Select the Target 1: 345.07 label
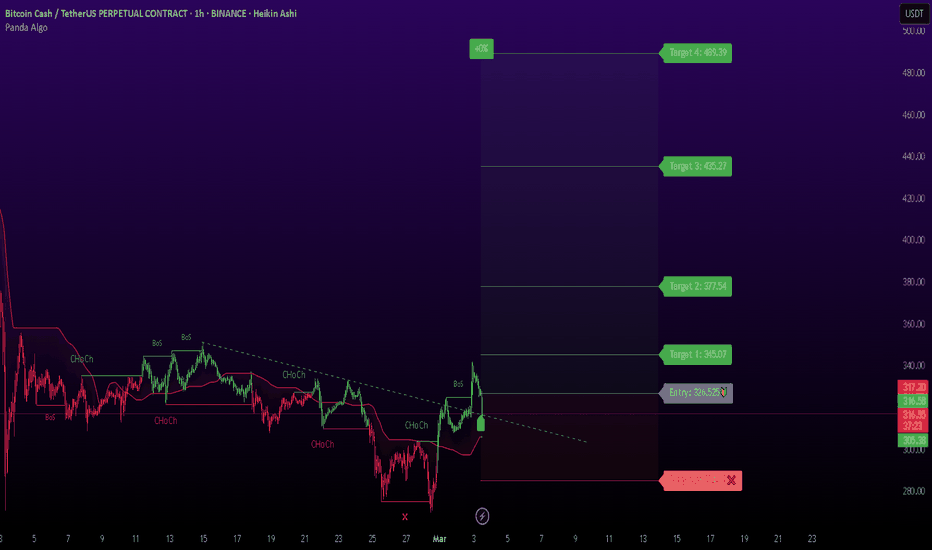This screenshot has width=932, height=550. tap(697, 355)
